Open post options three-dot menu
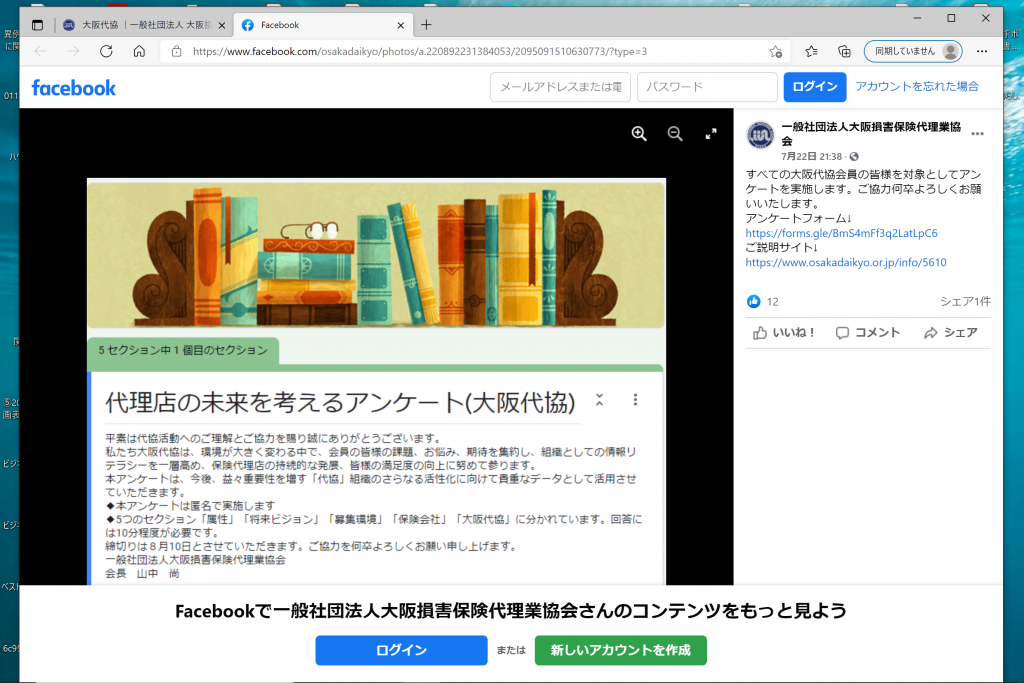 (x=977, y=134)
